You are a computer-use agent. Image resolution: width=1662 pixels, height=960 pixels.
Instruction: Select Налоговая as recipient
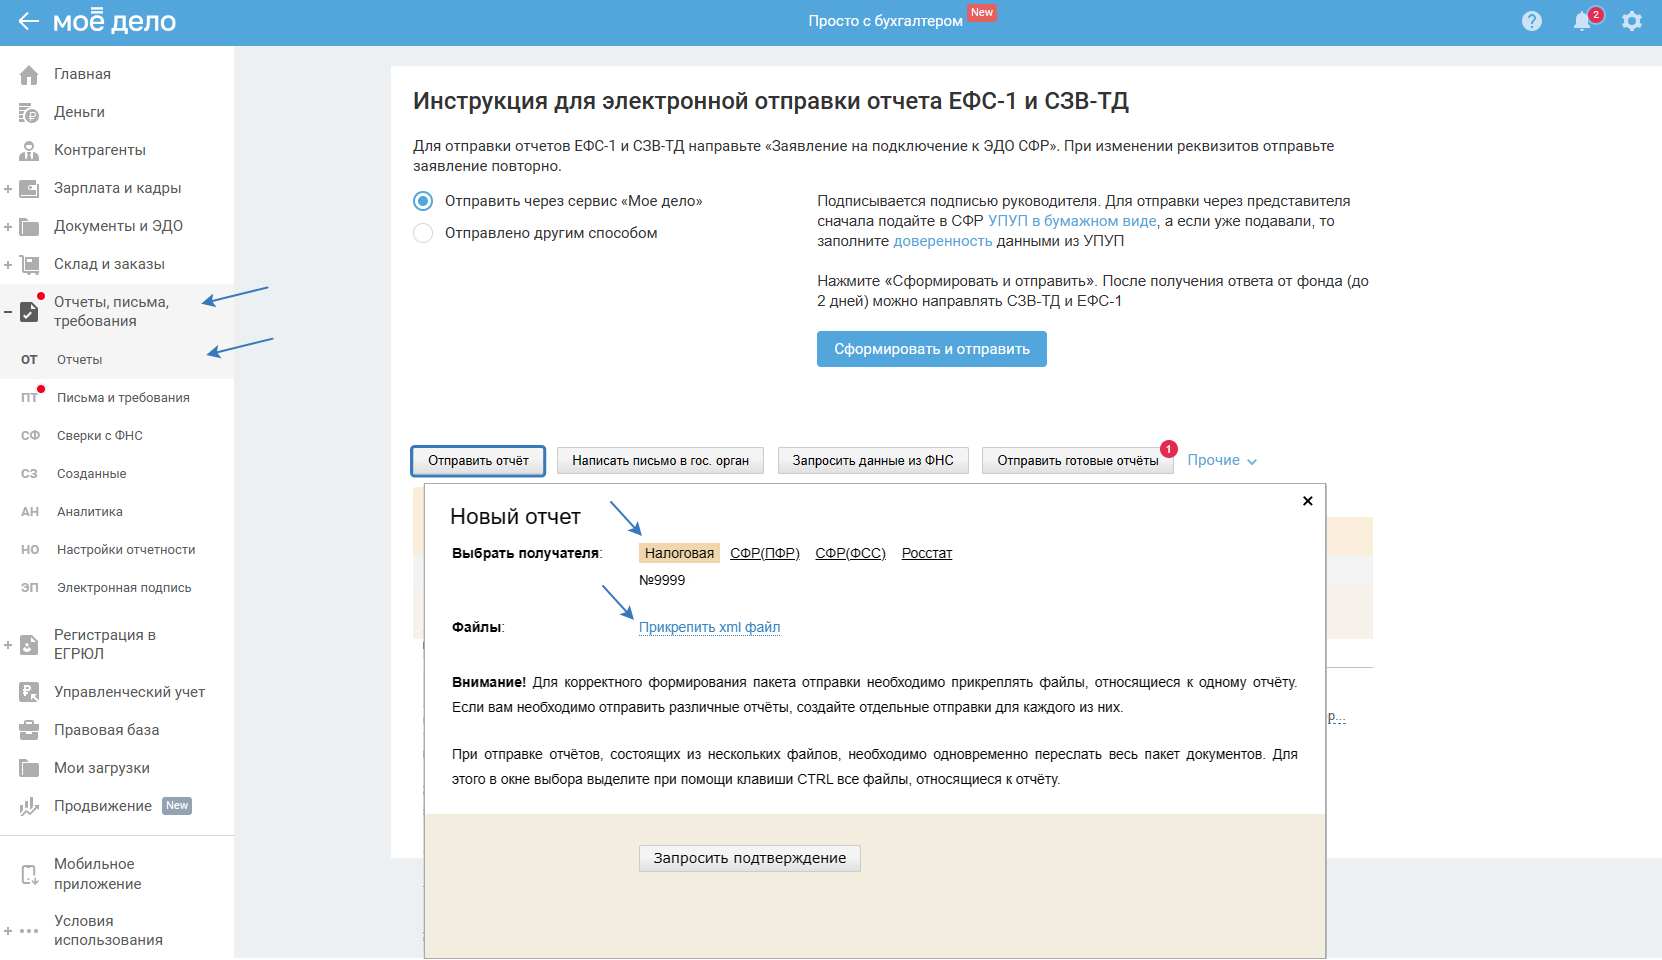click(x=679, y=553)
